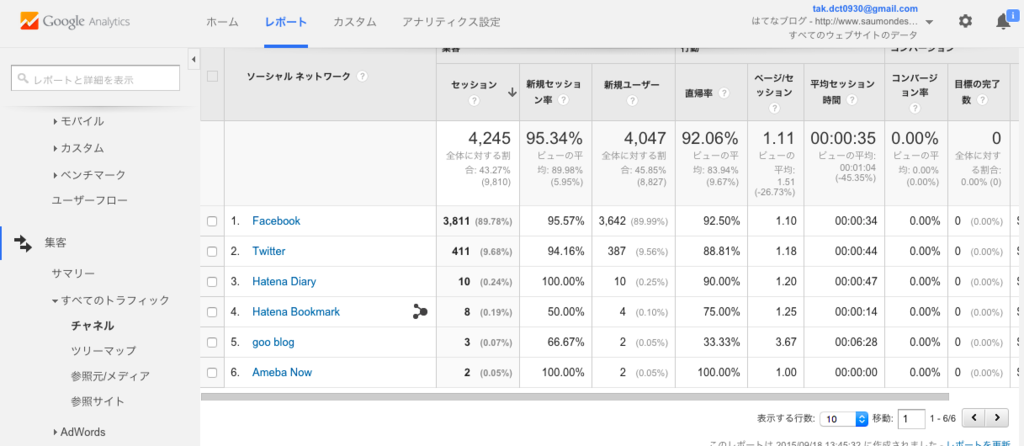Toggle the select-all checkbox in table header
The width and height of the screenshot is (1024, 446).
pyautogui.click(x=212, y=76)
